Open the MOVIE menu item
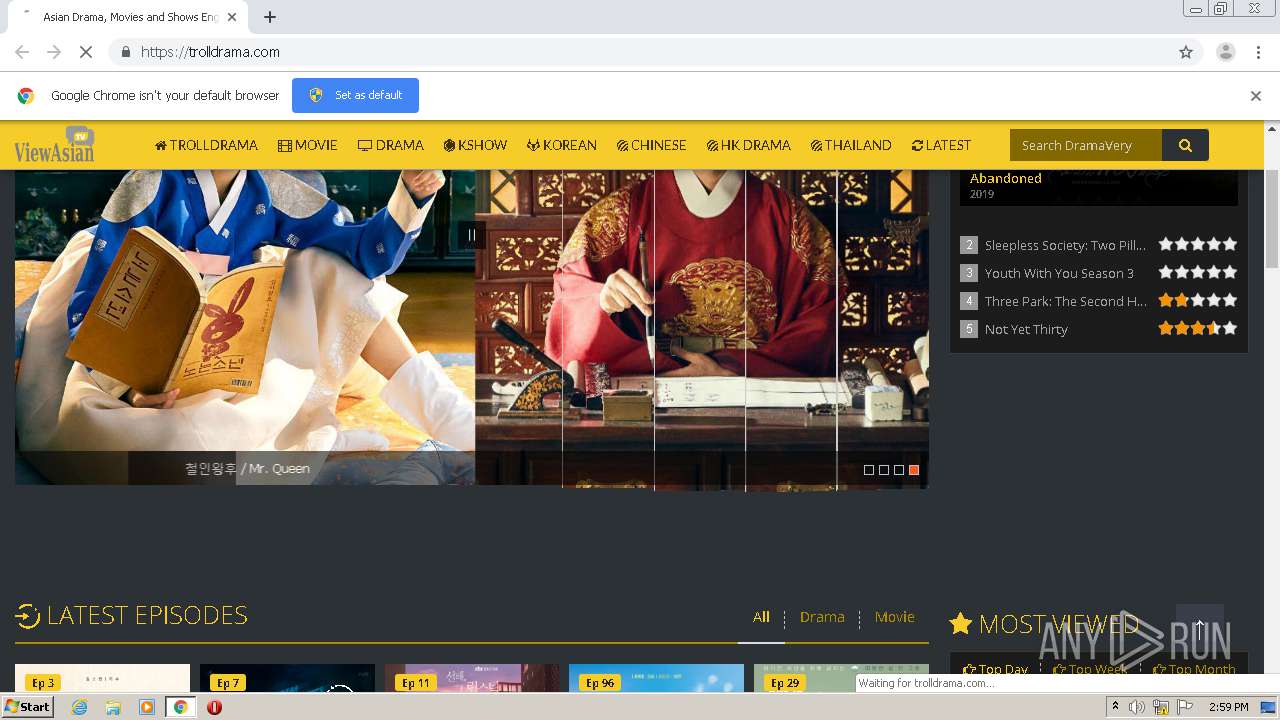The width and height of the screenshot is (1280, 720). tap(308, 145)
